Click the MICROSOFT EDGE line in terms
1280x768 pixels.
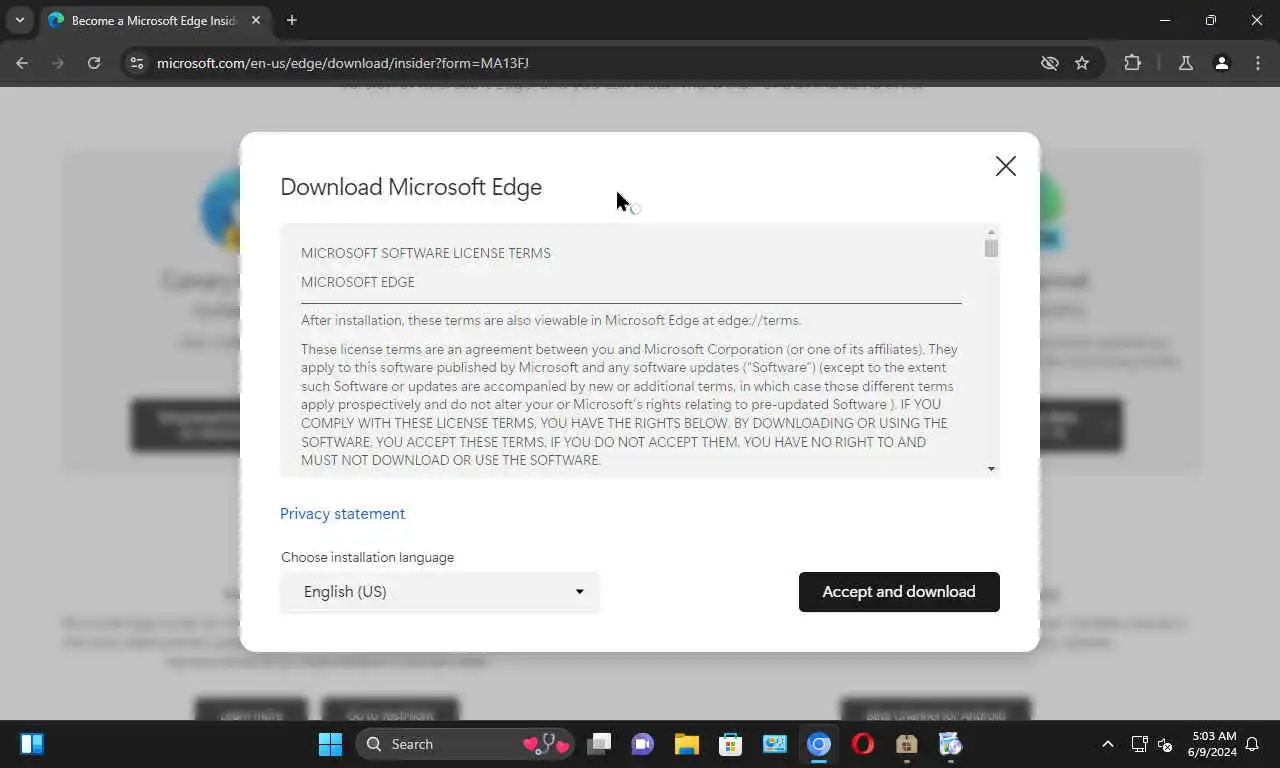(358, 282)
